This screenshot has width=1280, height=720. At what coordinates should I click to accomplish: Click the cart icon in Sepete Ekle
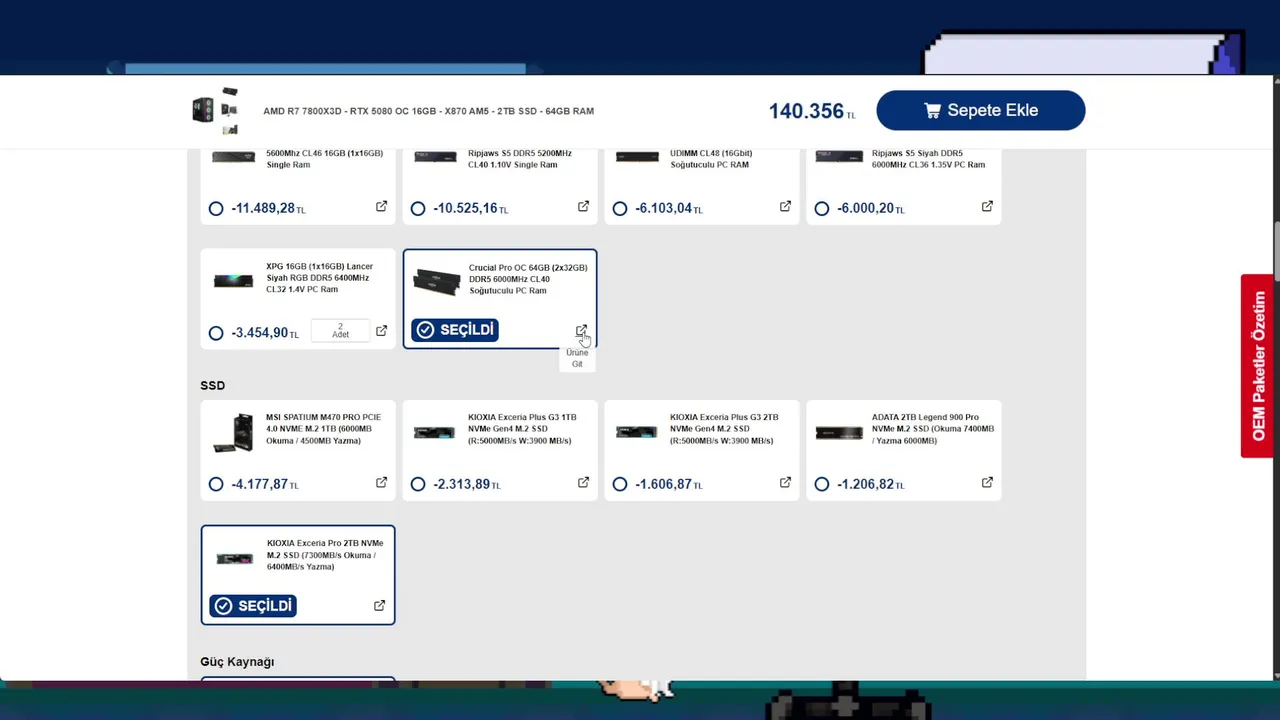tap(932, 110)
